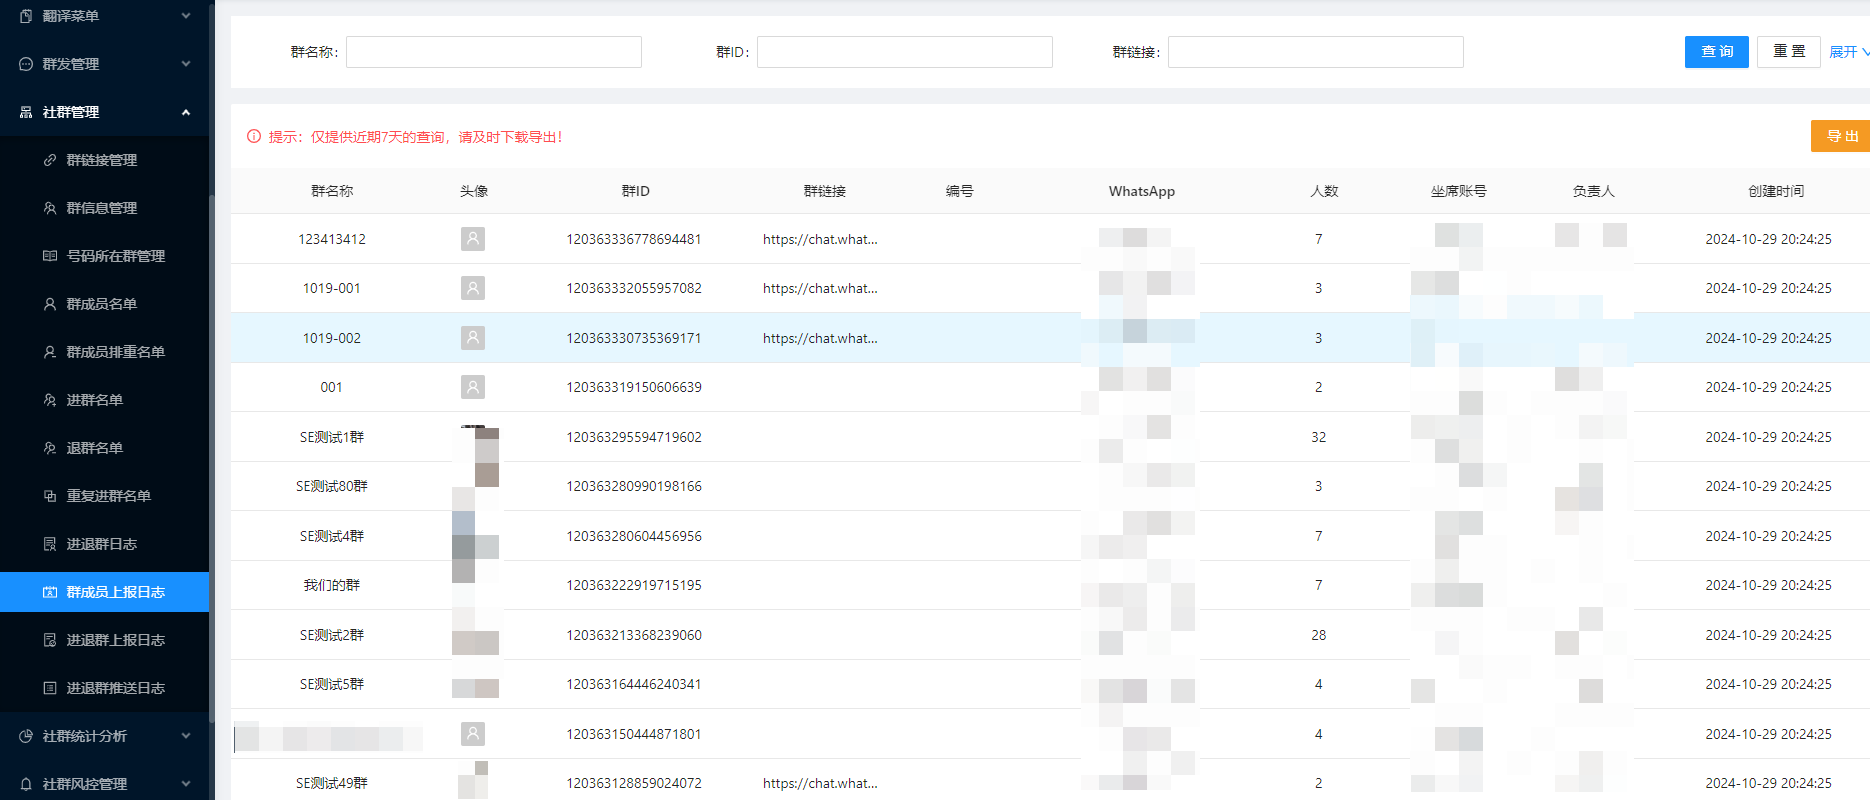The width and height of the screenshot is (1870, 800).
Task: Focus the 群名称 input field
Action: coord(494,52)
